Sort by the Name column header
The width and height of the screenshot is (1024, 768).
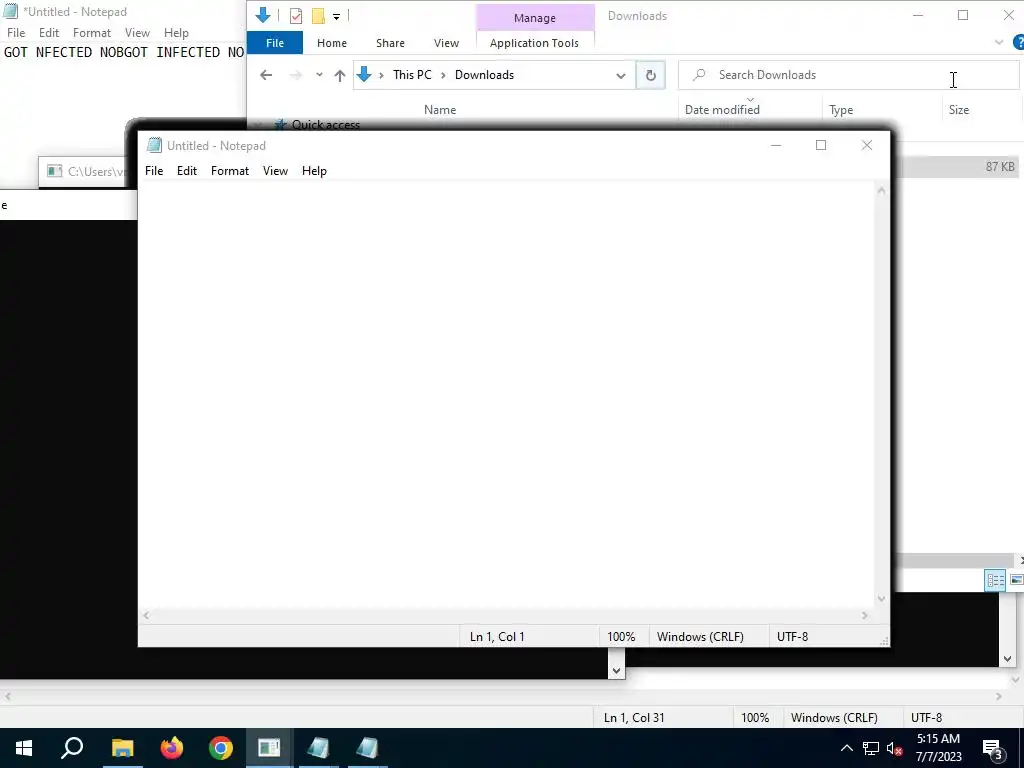440,110
